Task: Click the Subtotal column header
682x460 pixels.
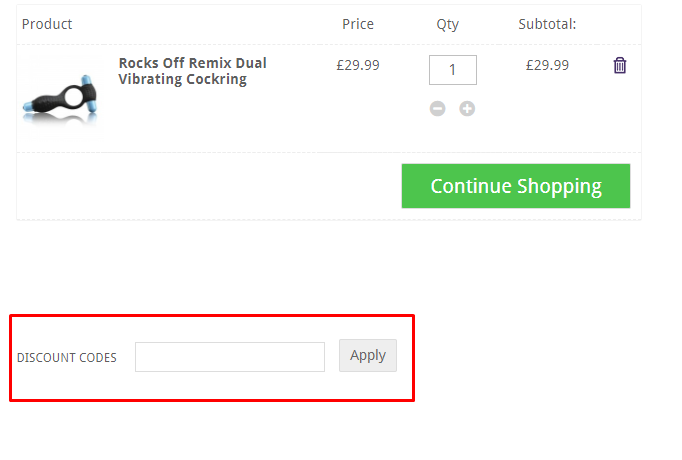Action: point(547,24)
